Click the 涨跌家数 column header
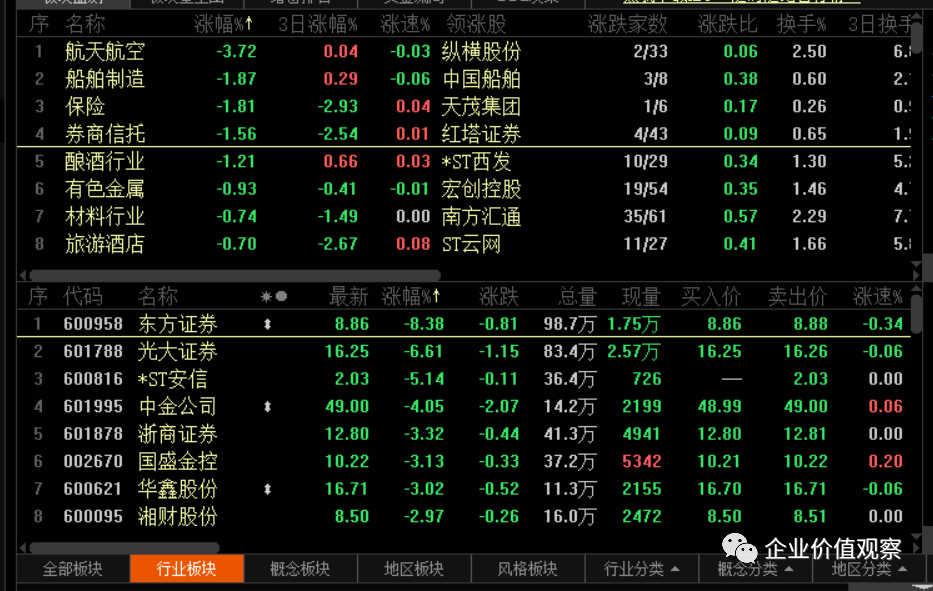This screenshot has height=591, width=933. click(x=627, y=24)
